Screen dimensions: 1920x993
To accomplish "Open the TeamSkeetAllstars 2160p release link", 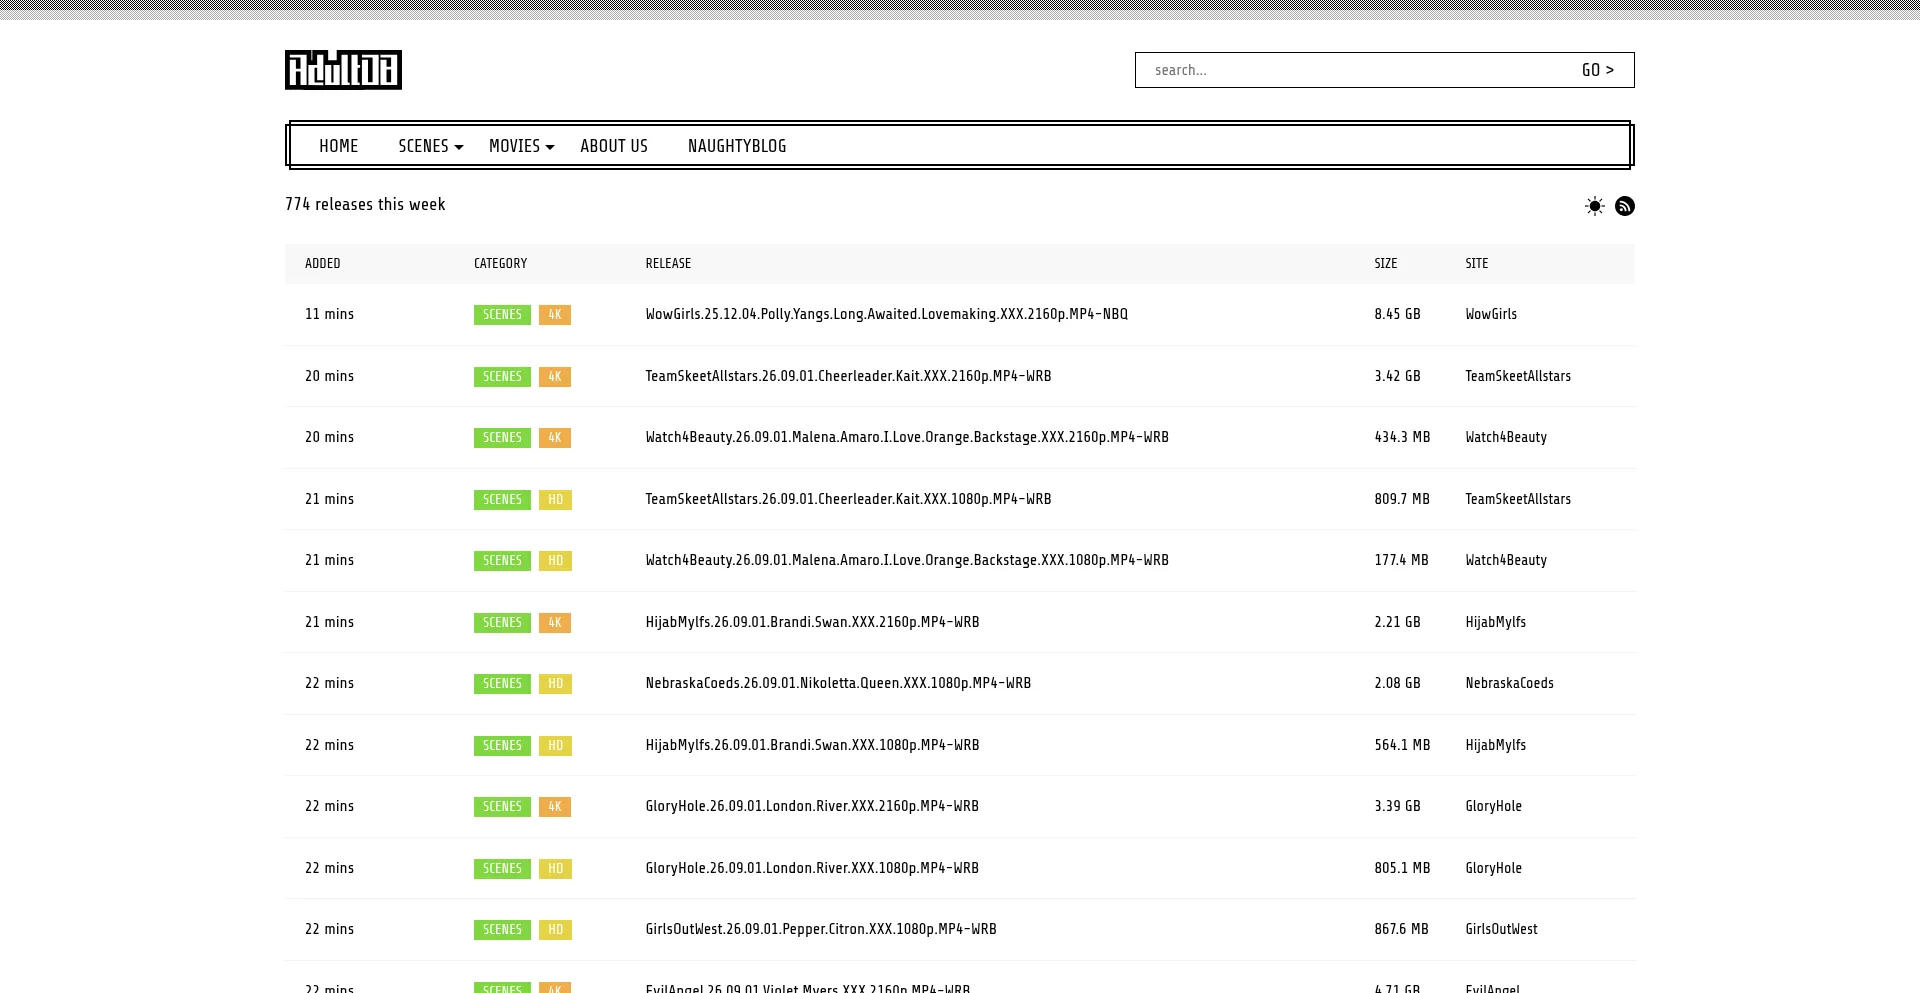I will point(848,376).
